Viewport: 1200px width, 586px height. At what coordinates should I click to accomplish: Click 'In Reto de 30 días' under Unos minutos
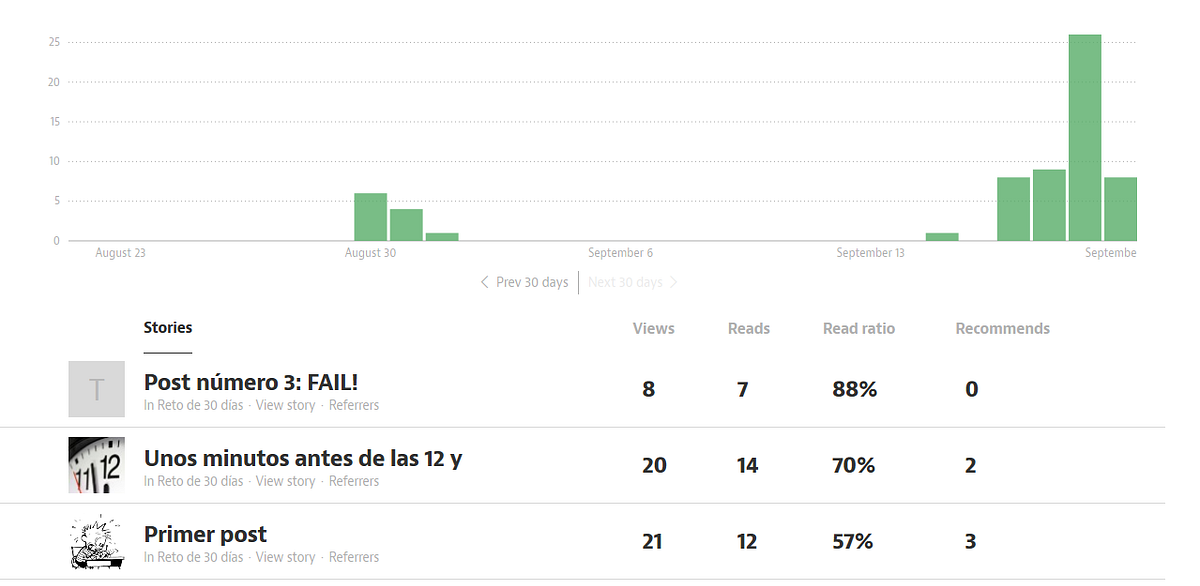coord(193,481)
